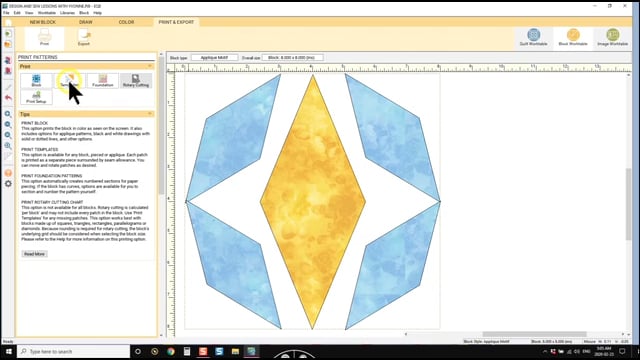This screenshot has height=360, width=640.
Task: Switch to the Image Worktable
Action: click(x=612, y=37)
